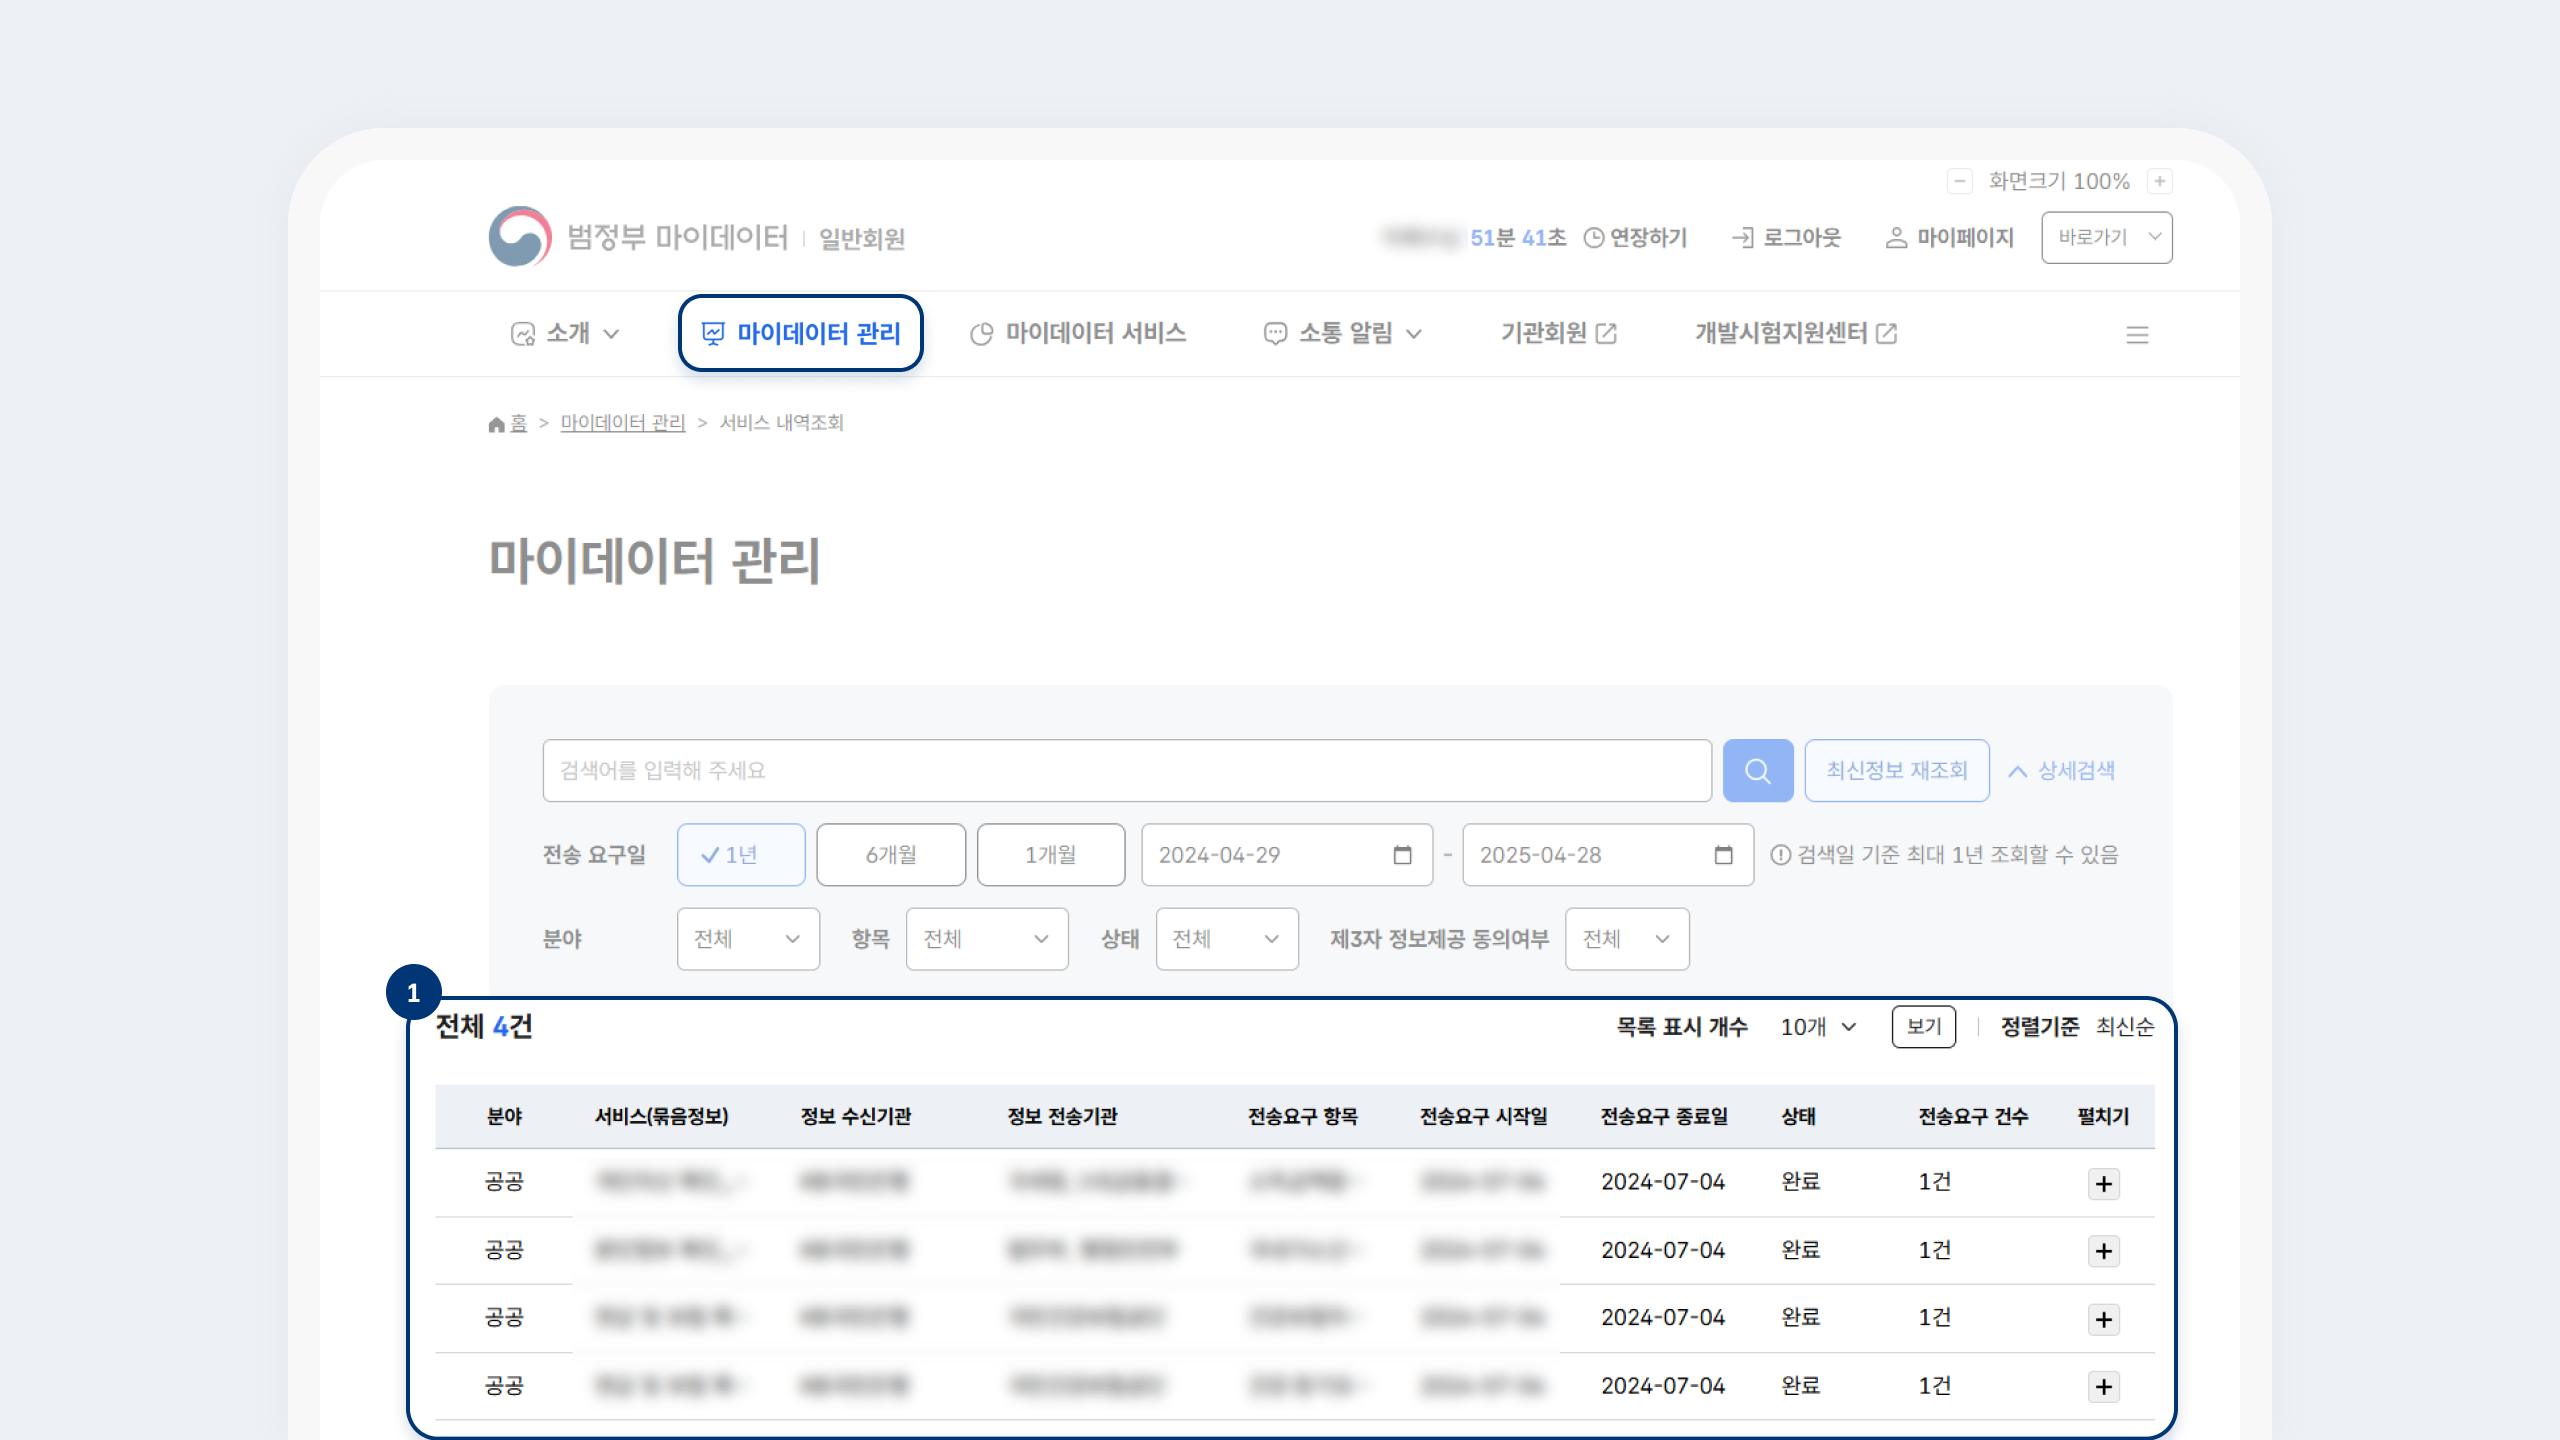Open the 바로가기 shortcut dropdown

tap(2107, 238)
